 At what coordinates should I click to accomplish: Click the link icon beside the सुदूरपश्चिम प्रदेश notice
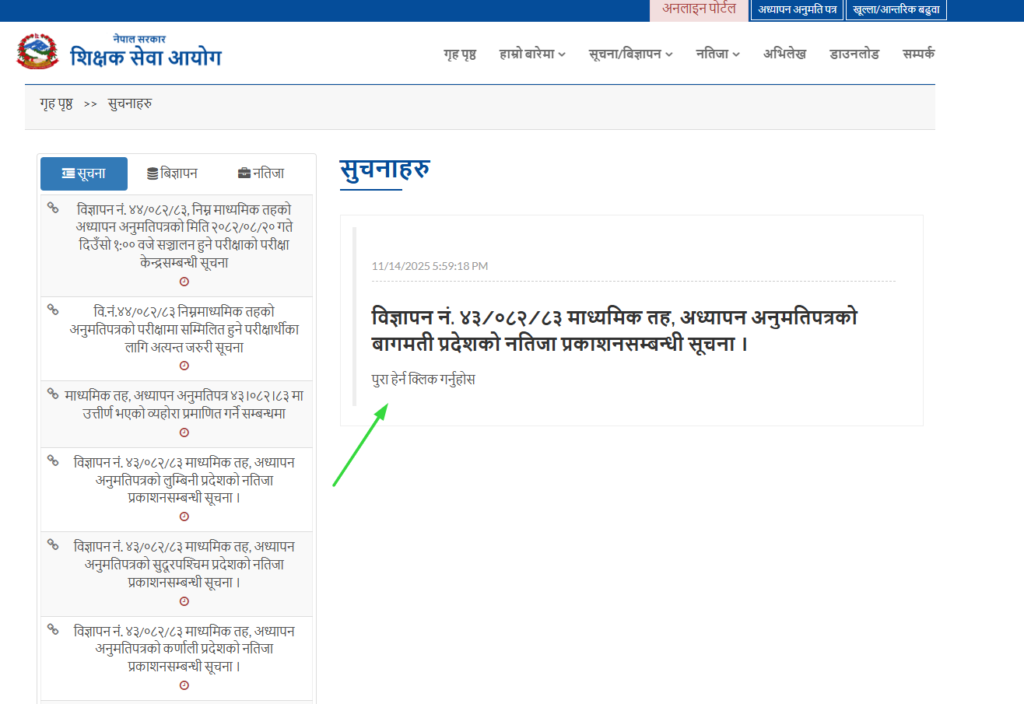tap(53, 544)
